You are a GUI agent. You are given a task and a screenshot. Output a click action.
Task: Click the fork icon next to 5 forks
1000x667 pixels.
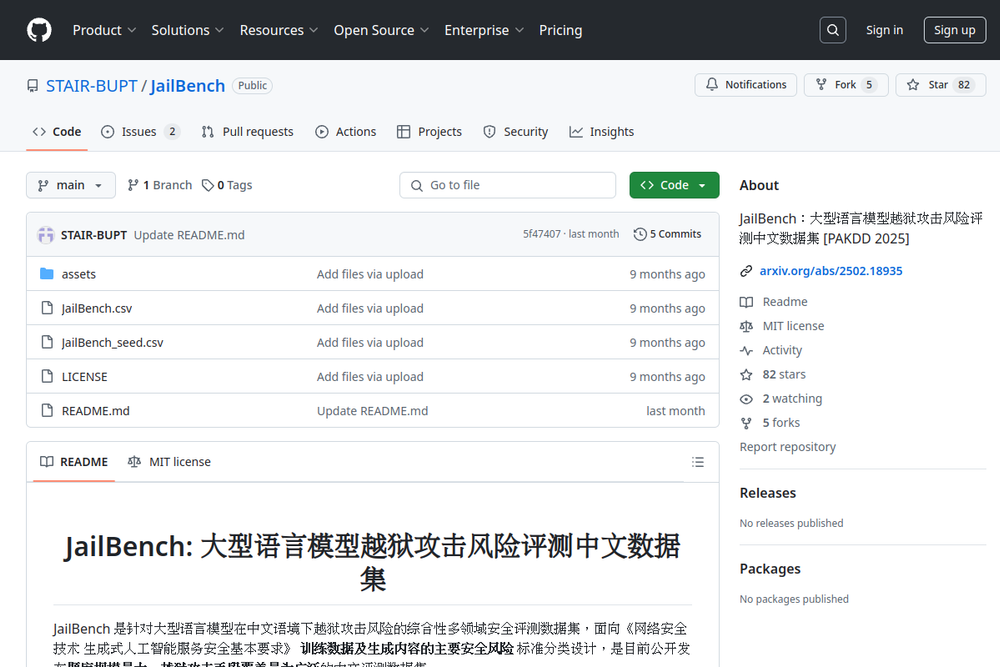746,423
